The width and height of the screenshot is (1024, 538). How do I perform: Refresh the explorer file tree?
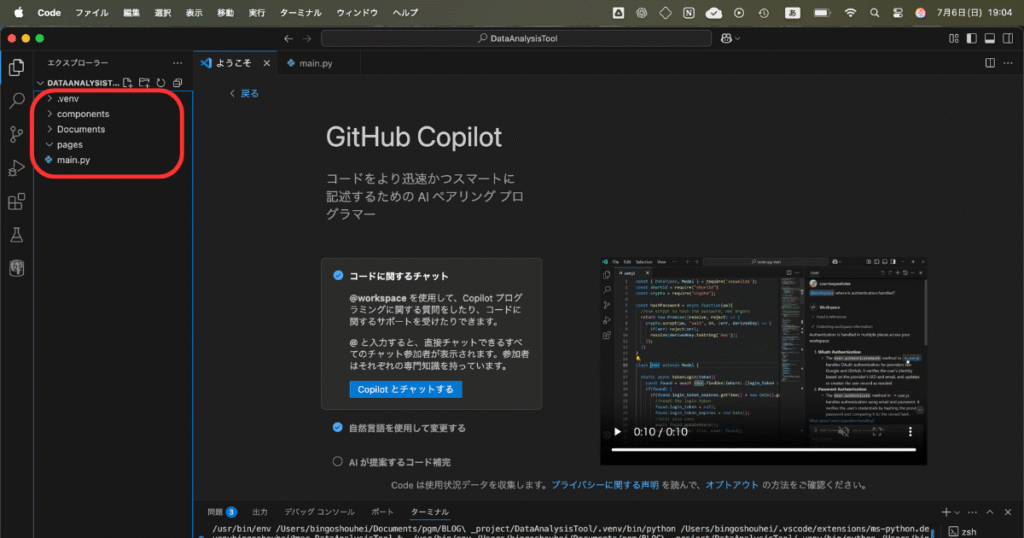161,83
